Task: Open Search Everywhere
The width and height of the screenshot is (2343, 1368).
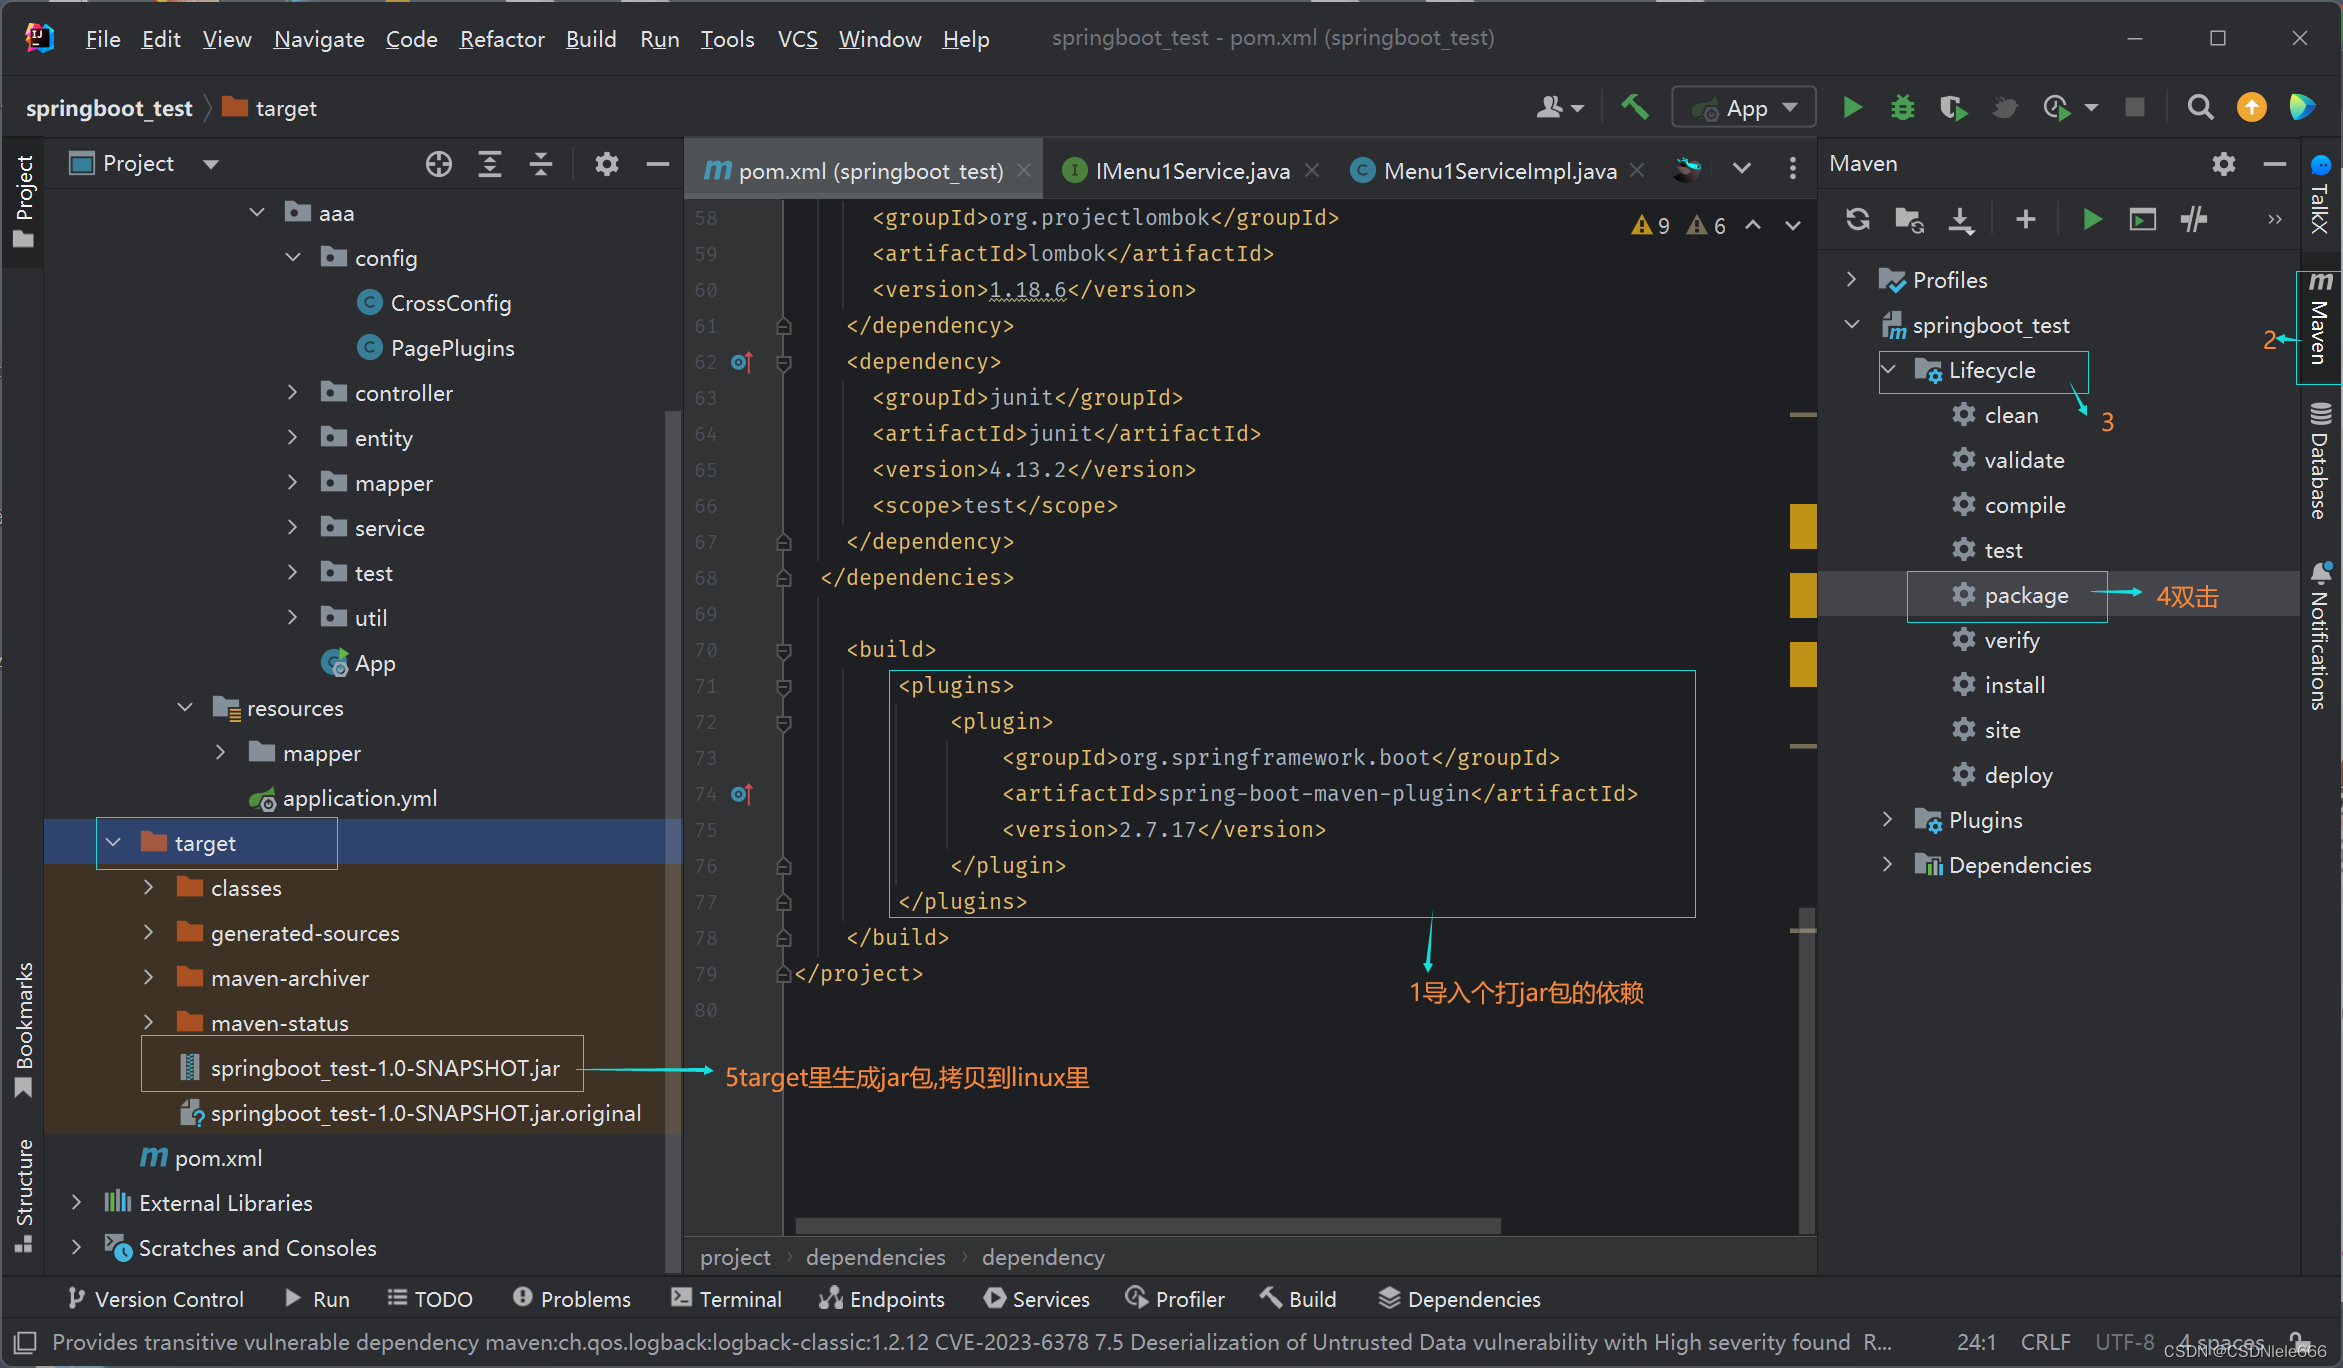Action: tap(2200, 107)
